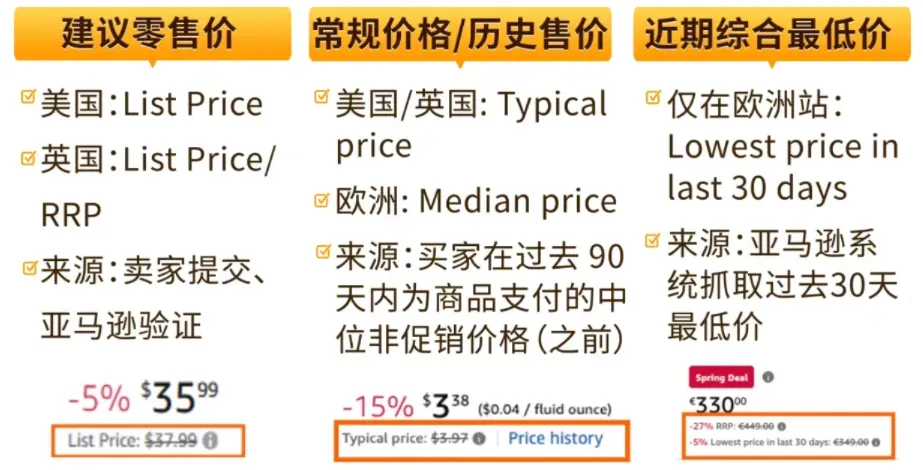Toggle checkbox beside 来源: 买家在过去 90 天
923x470 pixels.
[323, 252]
